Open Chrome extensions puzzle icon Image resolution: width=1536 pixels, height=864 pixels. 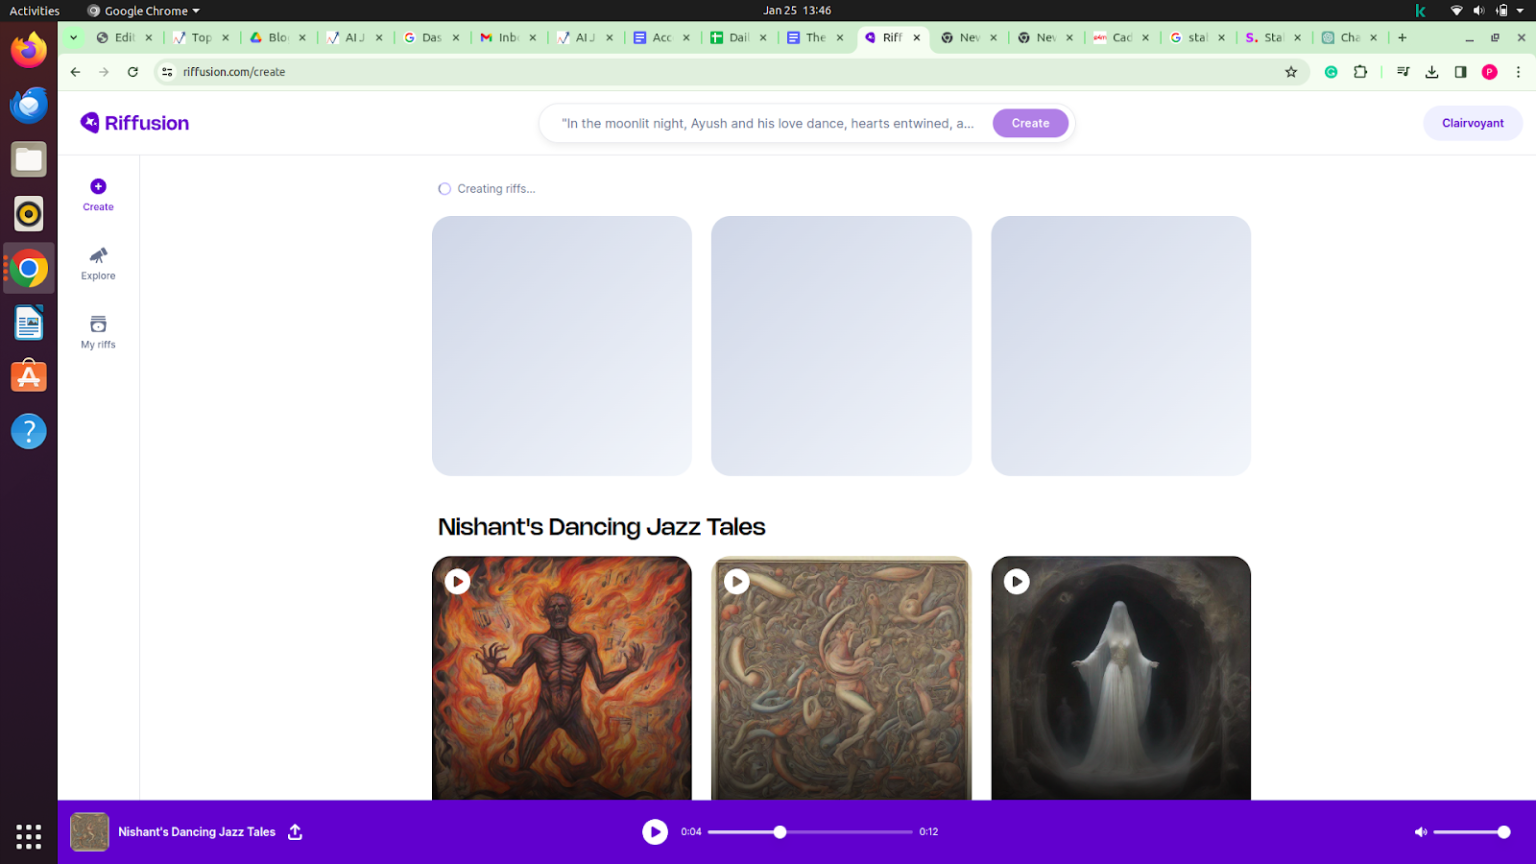(x=1360, y=72)
